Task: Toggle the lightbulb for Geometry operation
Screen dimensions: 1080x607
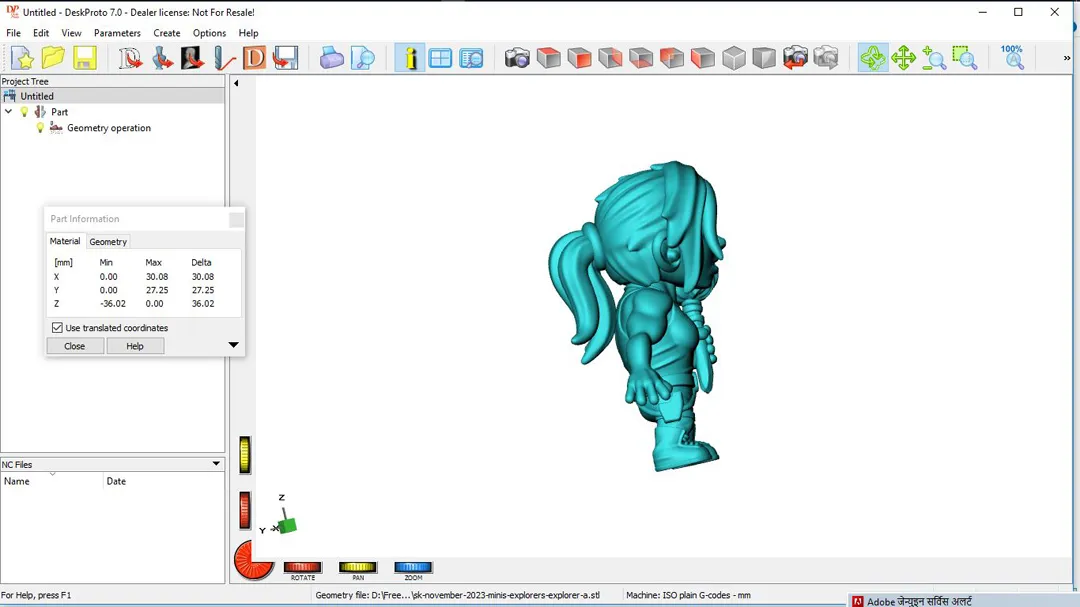Action: 40,128
